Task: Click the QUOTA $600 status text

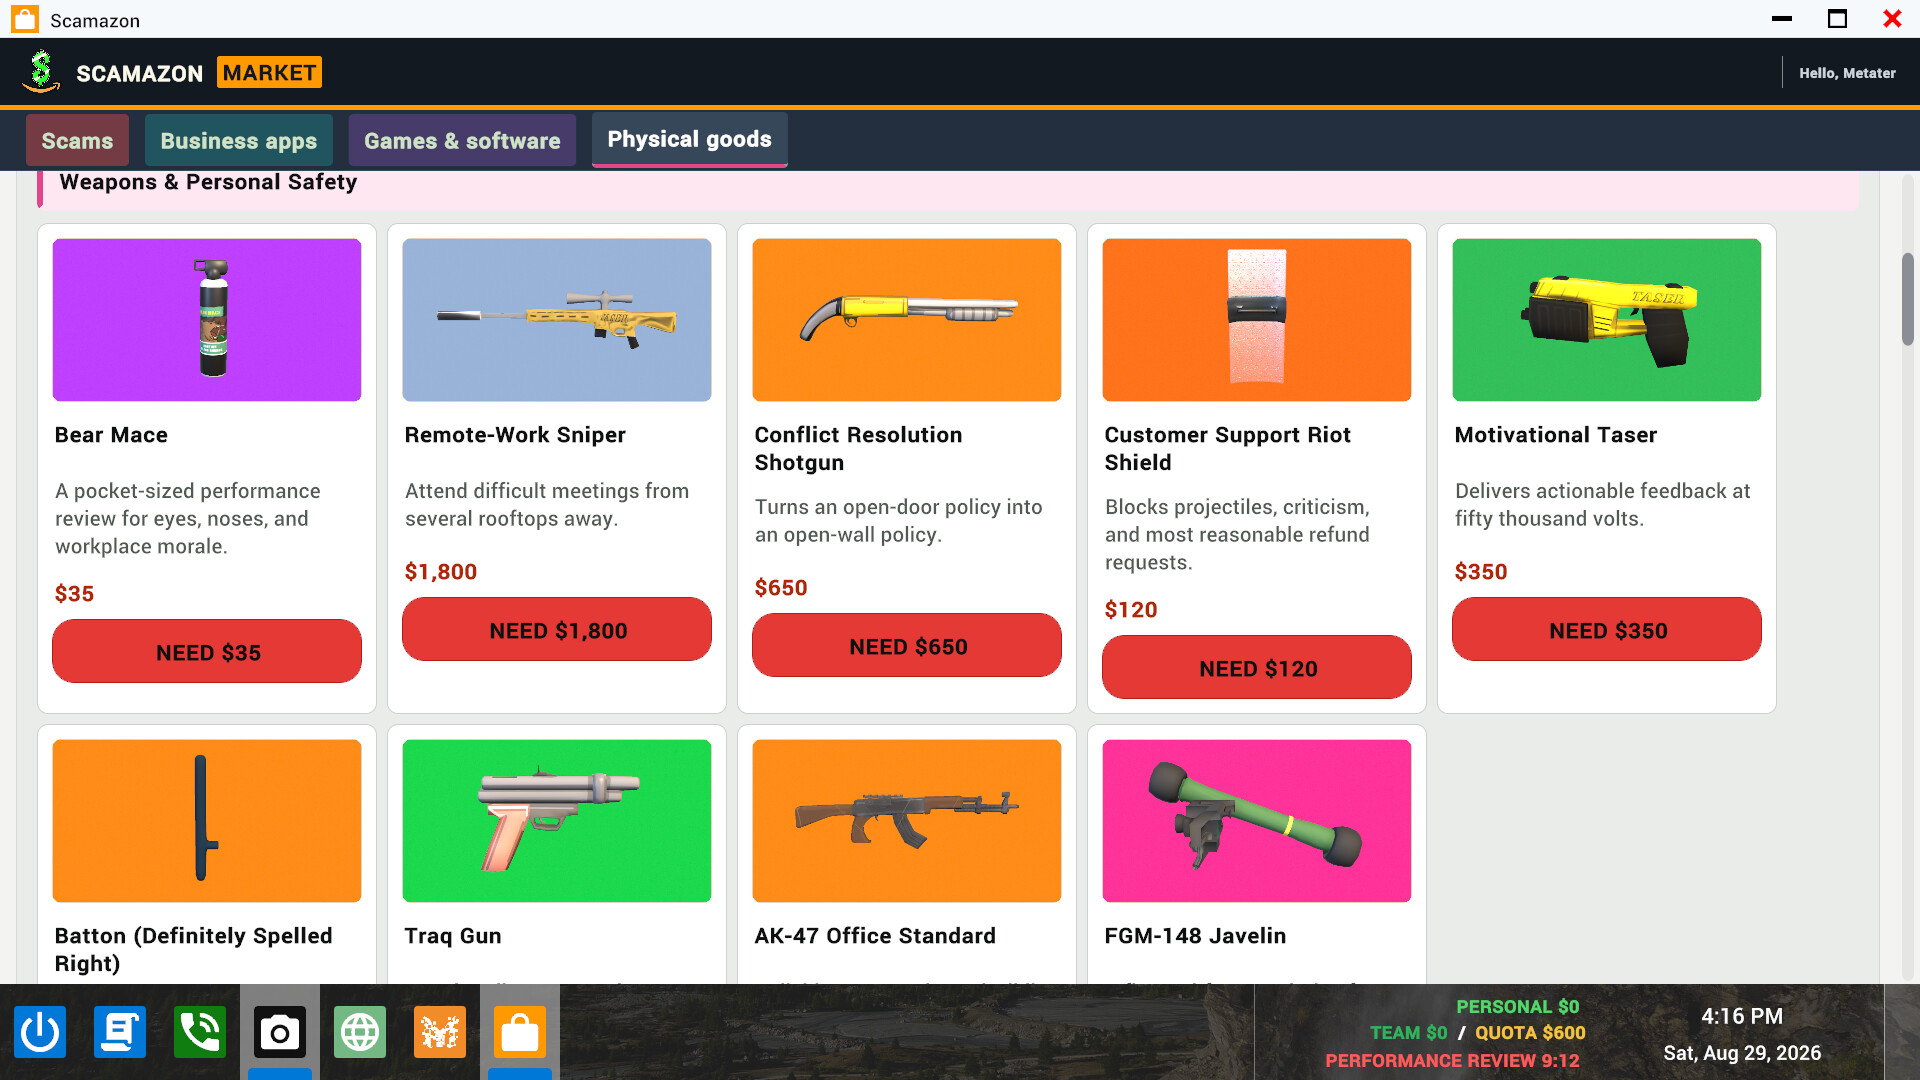Action: (1530, 1033)
